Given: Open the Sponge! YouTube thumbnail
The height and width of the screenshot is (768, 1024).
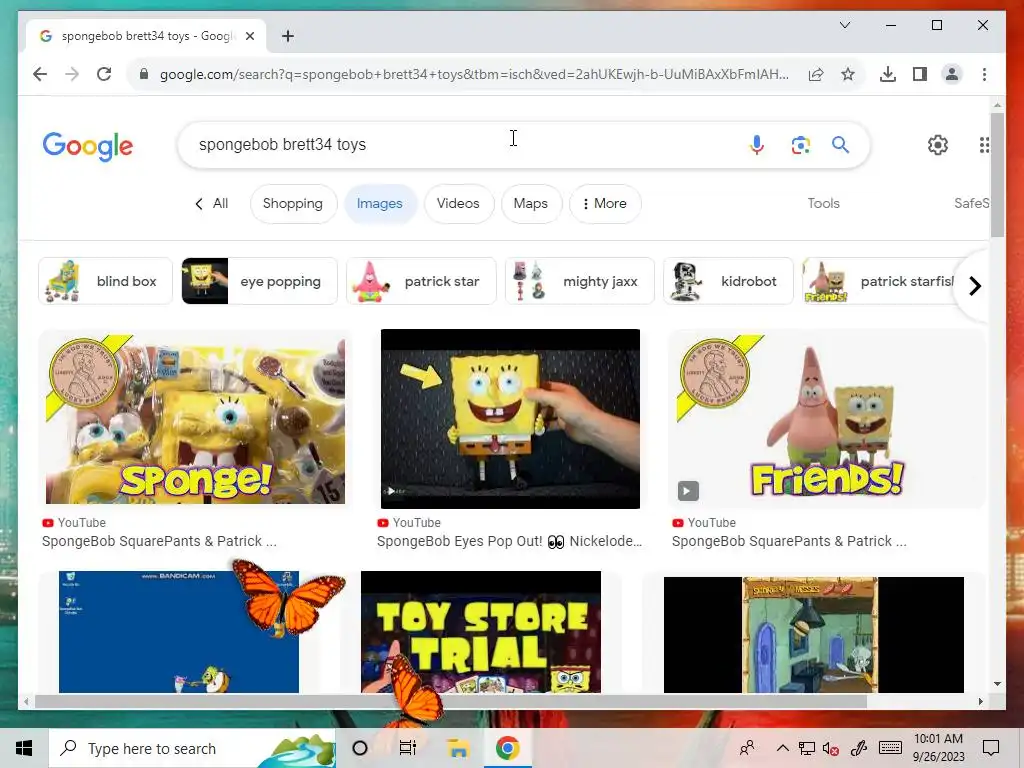Looking at the screenshot, I should coord(195,419).
